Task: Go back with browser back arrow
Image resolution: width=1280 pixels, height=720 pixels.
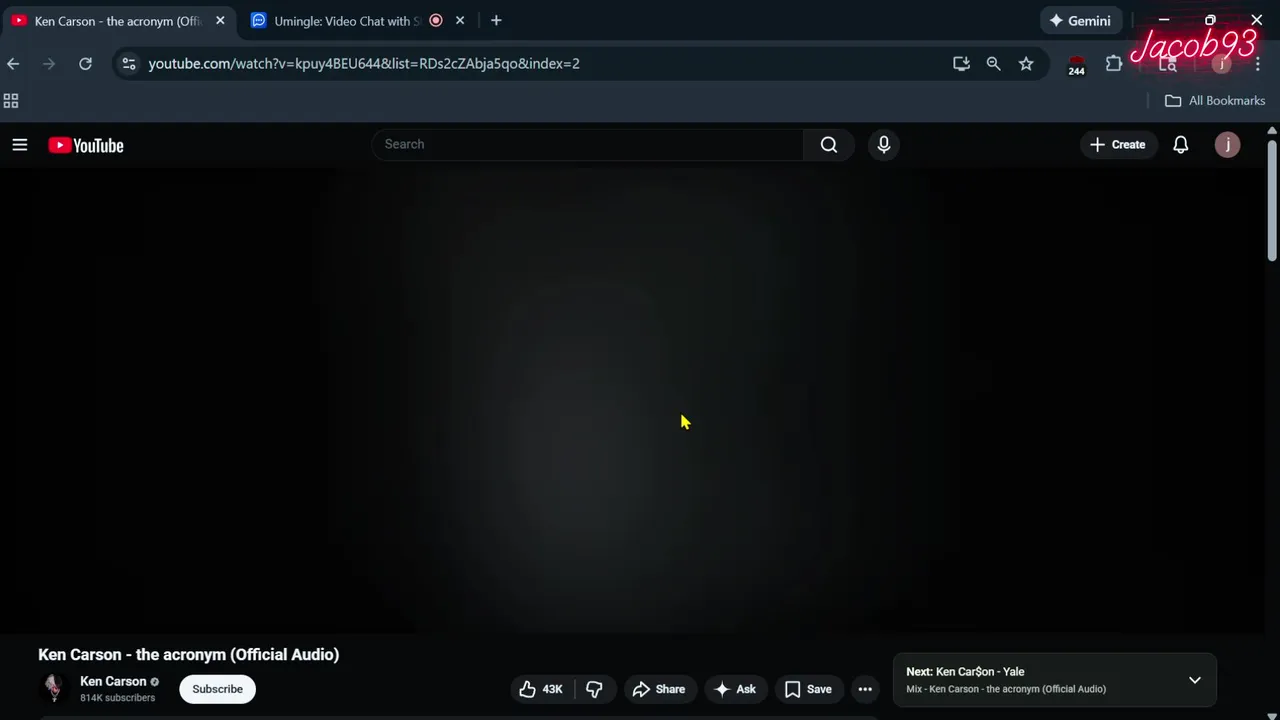Action: (13, 64)
